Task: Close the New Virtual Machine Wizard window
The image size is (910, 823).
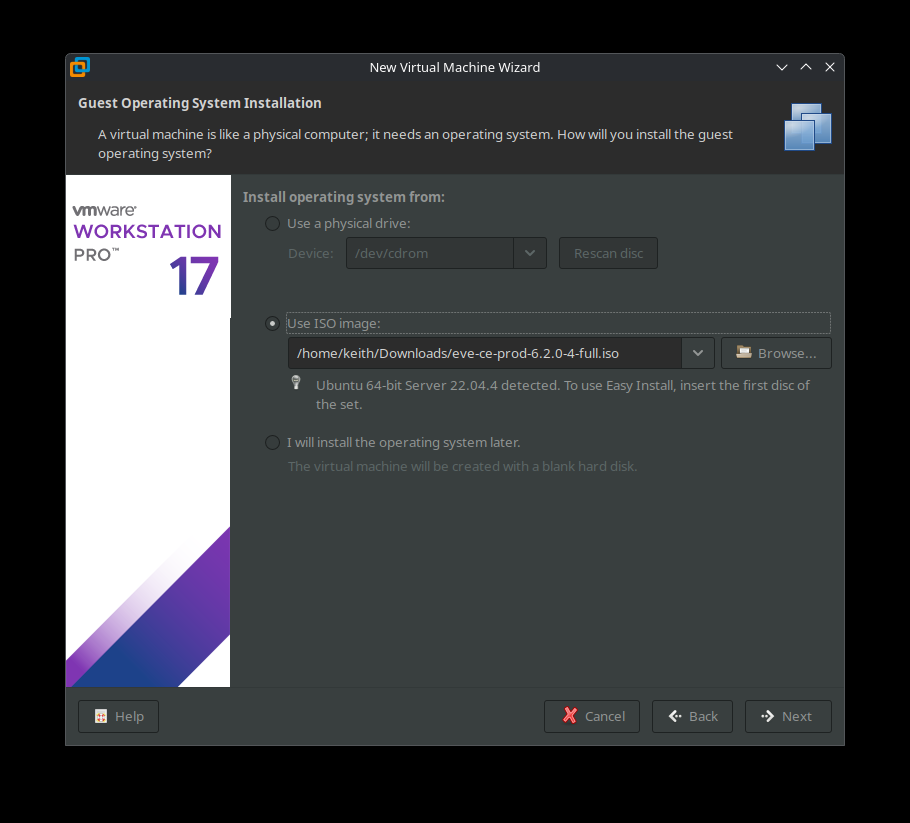Action: (830, 67)
